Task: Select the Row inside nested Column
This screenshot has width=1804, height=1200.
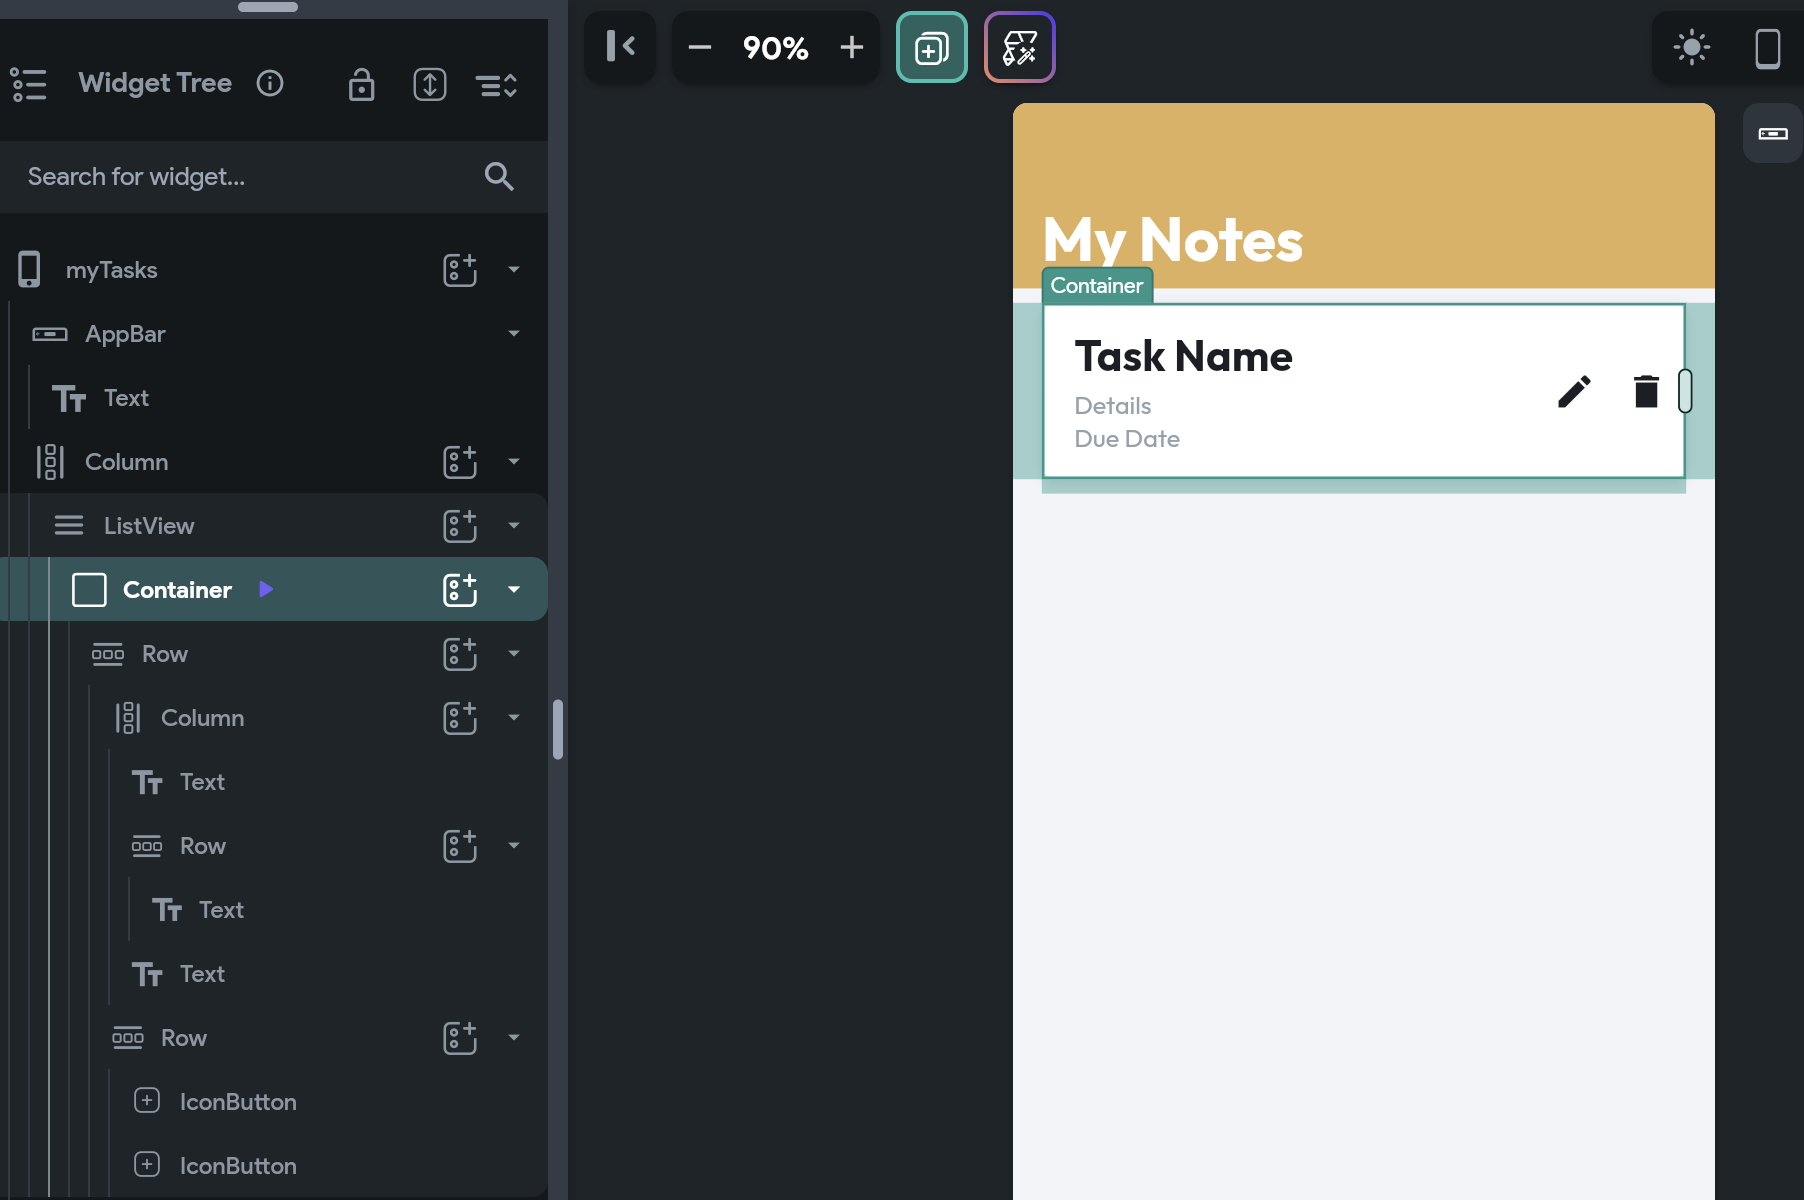Action: tap(274, 845)
